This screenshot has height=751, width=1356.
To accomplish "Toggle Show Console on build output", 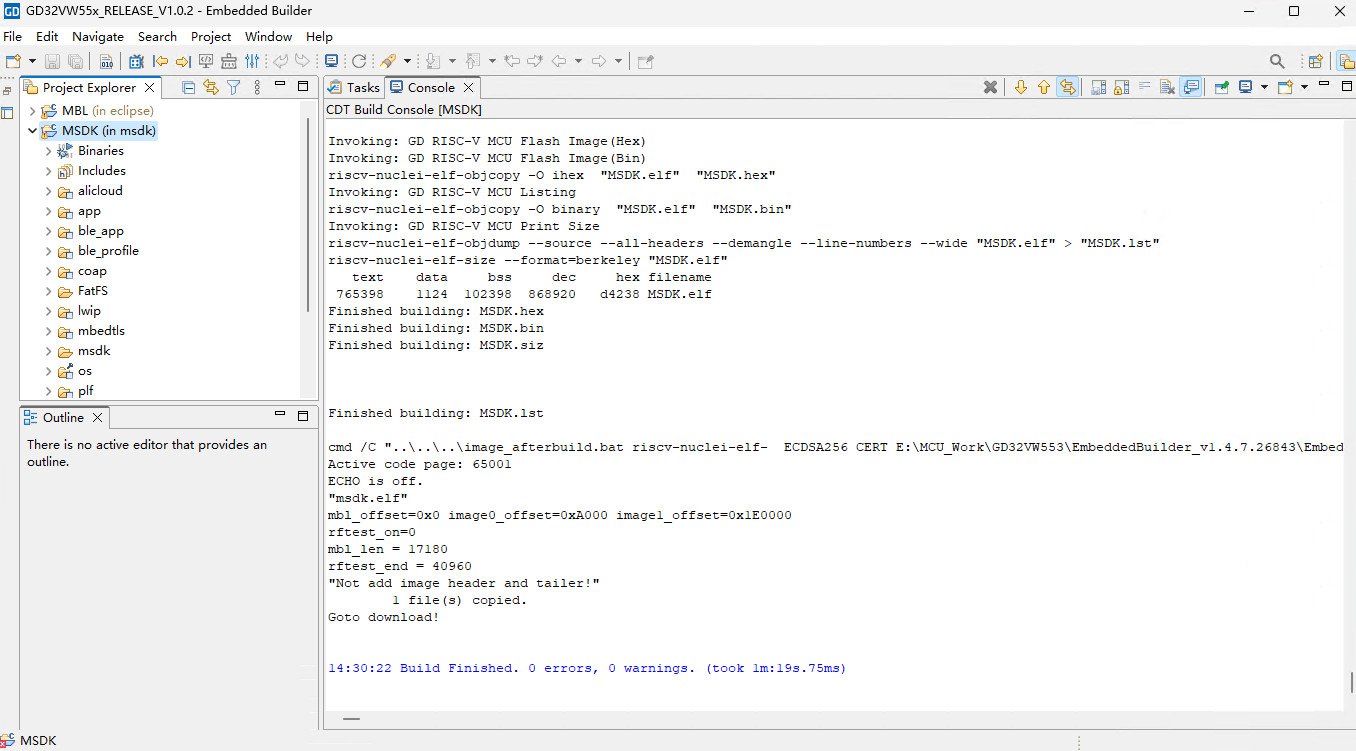I will pos(1190,88).
